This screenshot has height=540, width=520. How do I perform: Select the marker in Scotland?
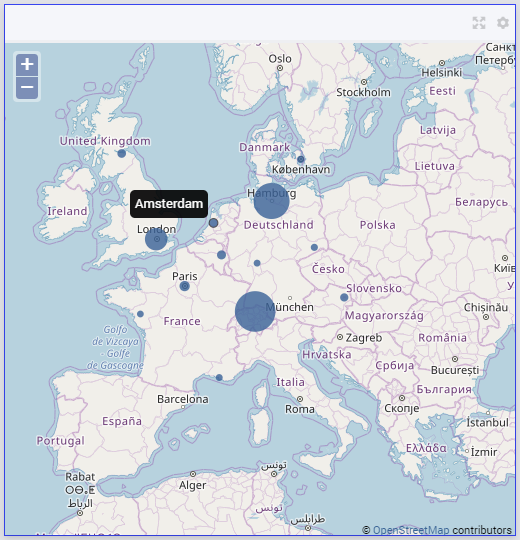coord(122,154)
